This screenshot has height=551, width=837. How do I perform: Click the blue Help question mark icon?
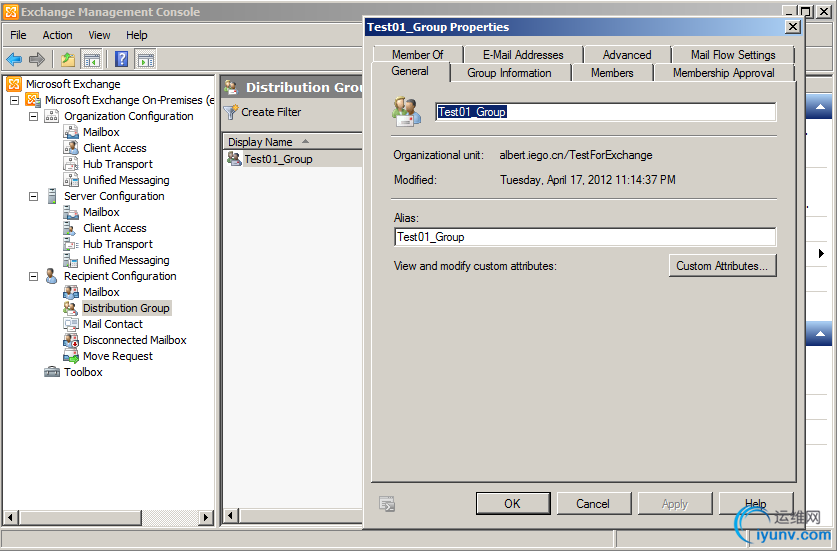[x=122, y=59]
